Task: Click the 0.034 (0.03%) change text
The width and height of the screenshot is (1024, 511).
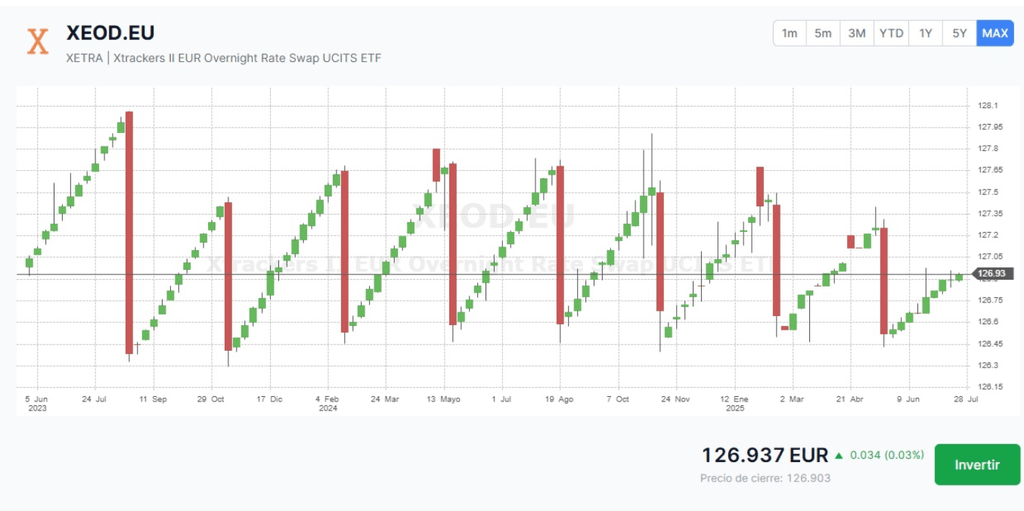Action: (x=887, y=456)
